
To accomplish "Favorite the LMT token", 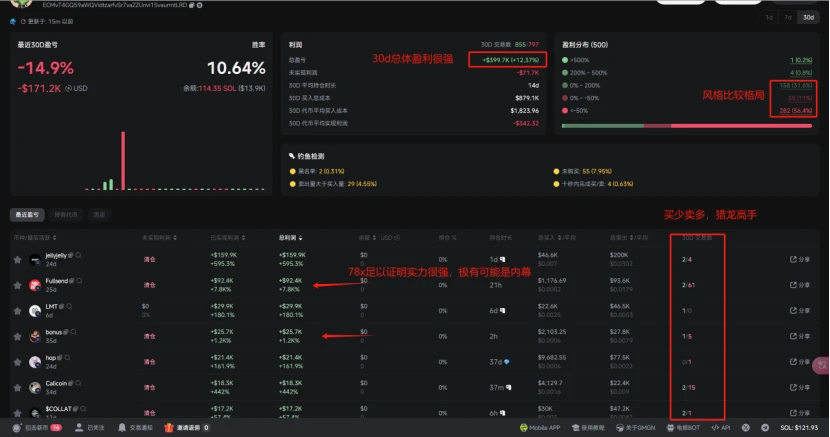I will point(17,310).
